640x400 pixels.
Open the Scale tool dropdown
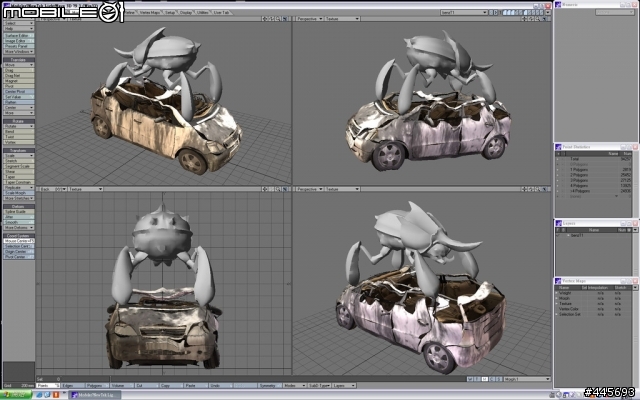click(x=19, y=156)
